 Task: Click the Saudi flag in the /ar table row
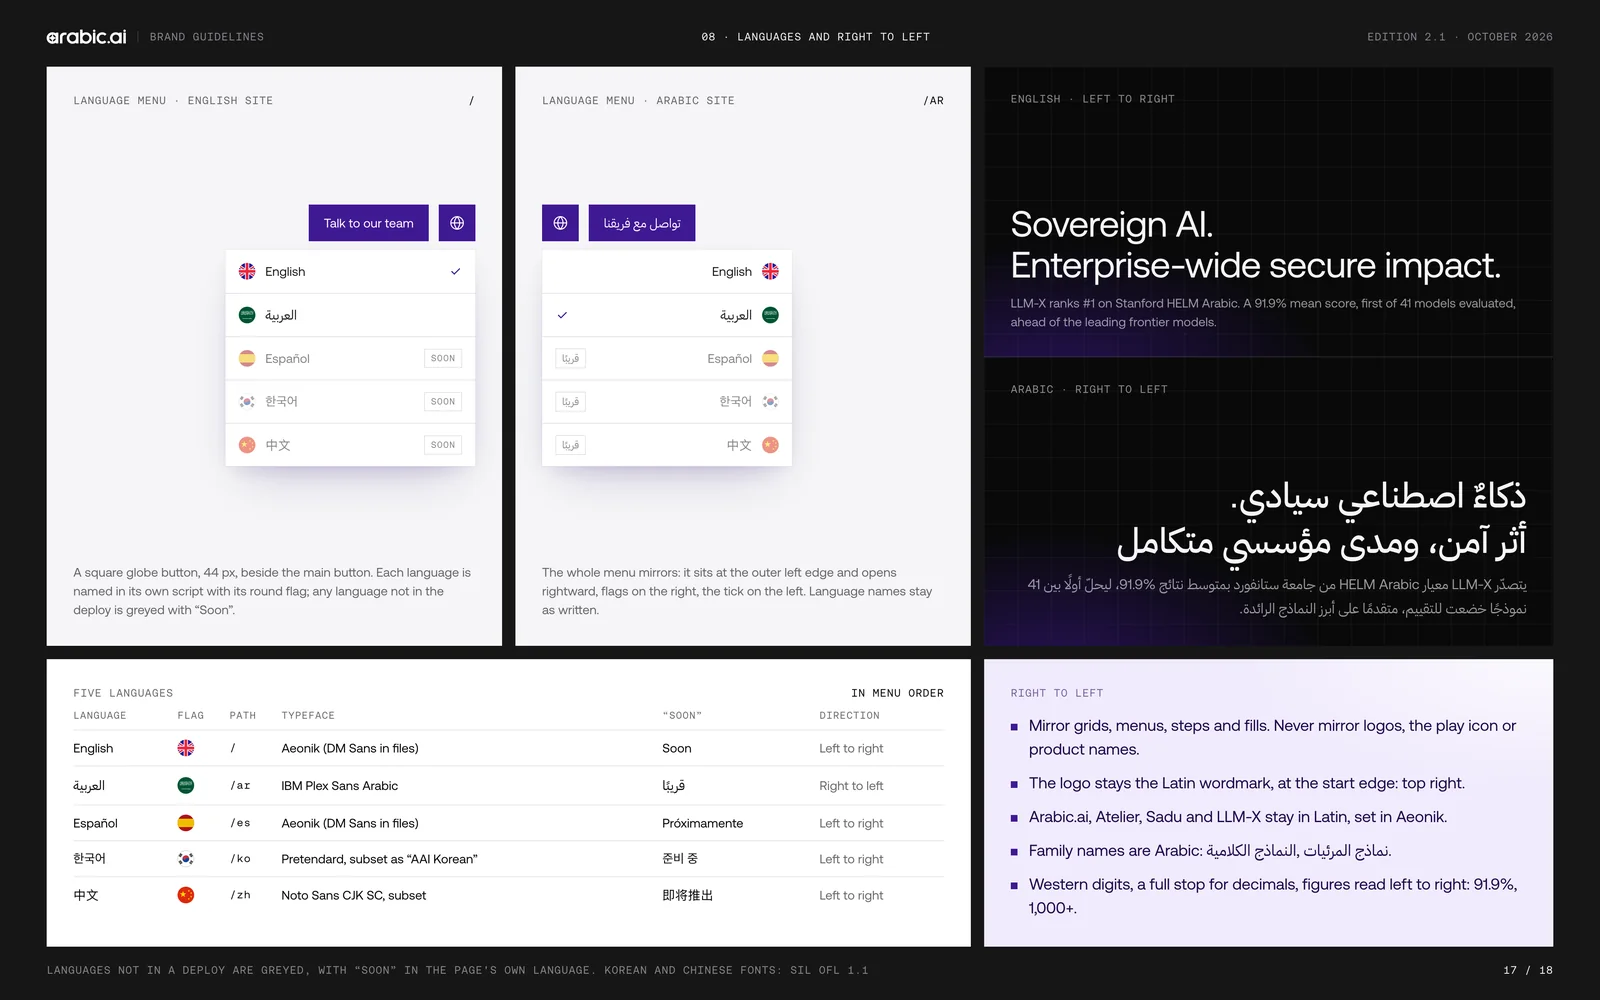(x=186, y=785)
